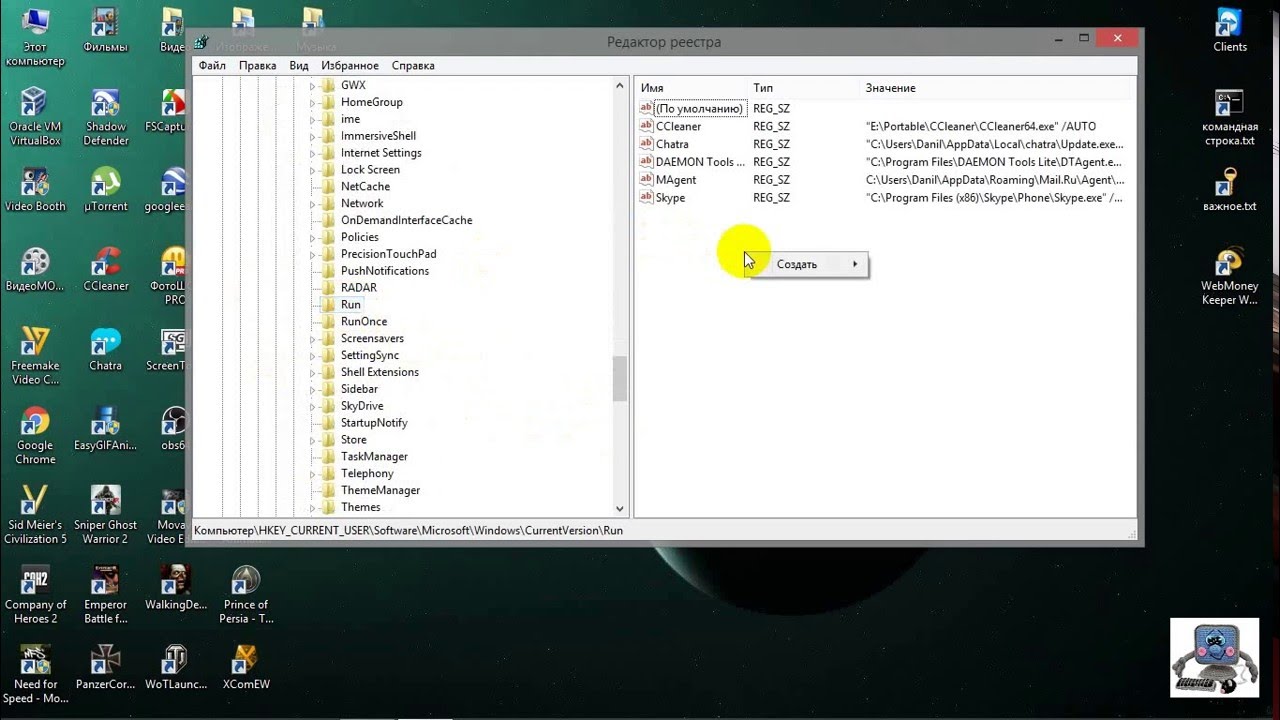1280x720 pixels.
Task: Open the Файл menu
Action: (x=212, y=65)
